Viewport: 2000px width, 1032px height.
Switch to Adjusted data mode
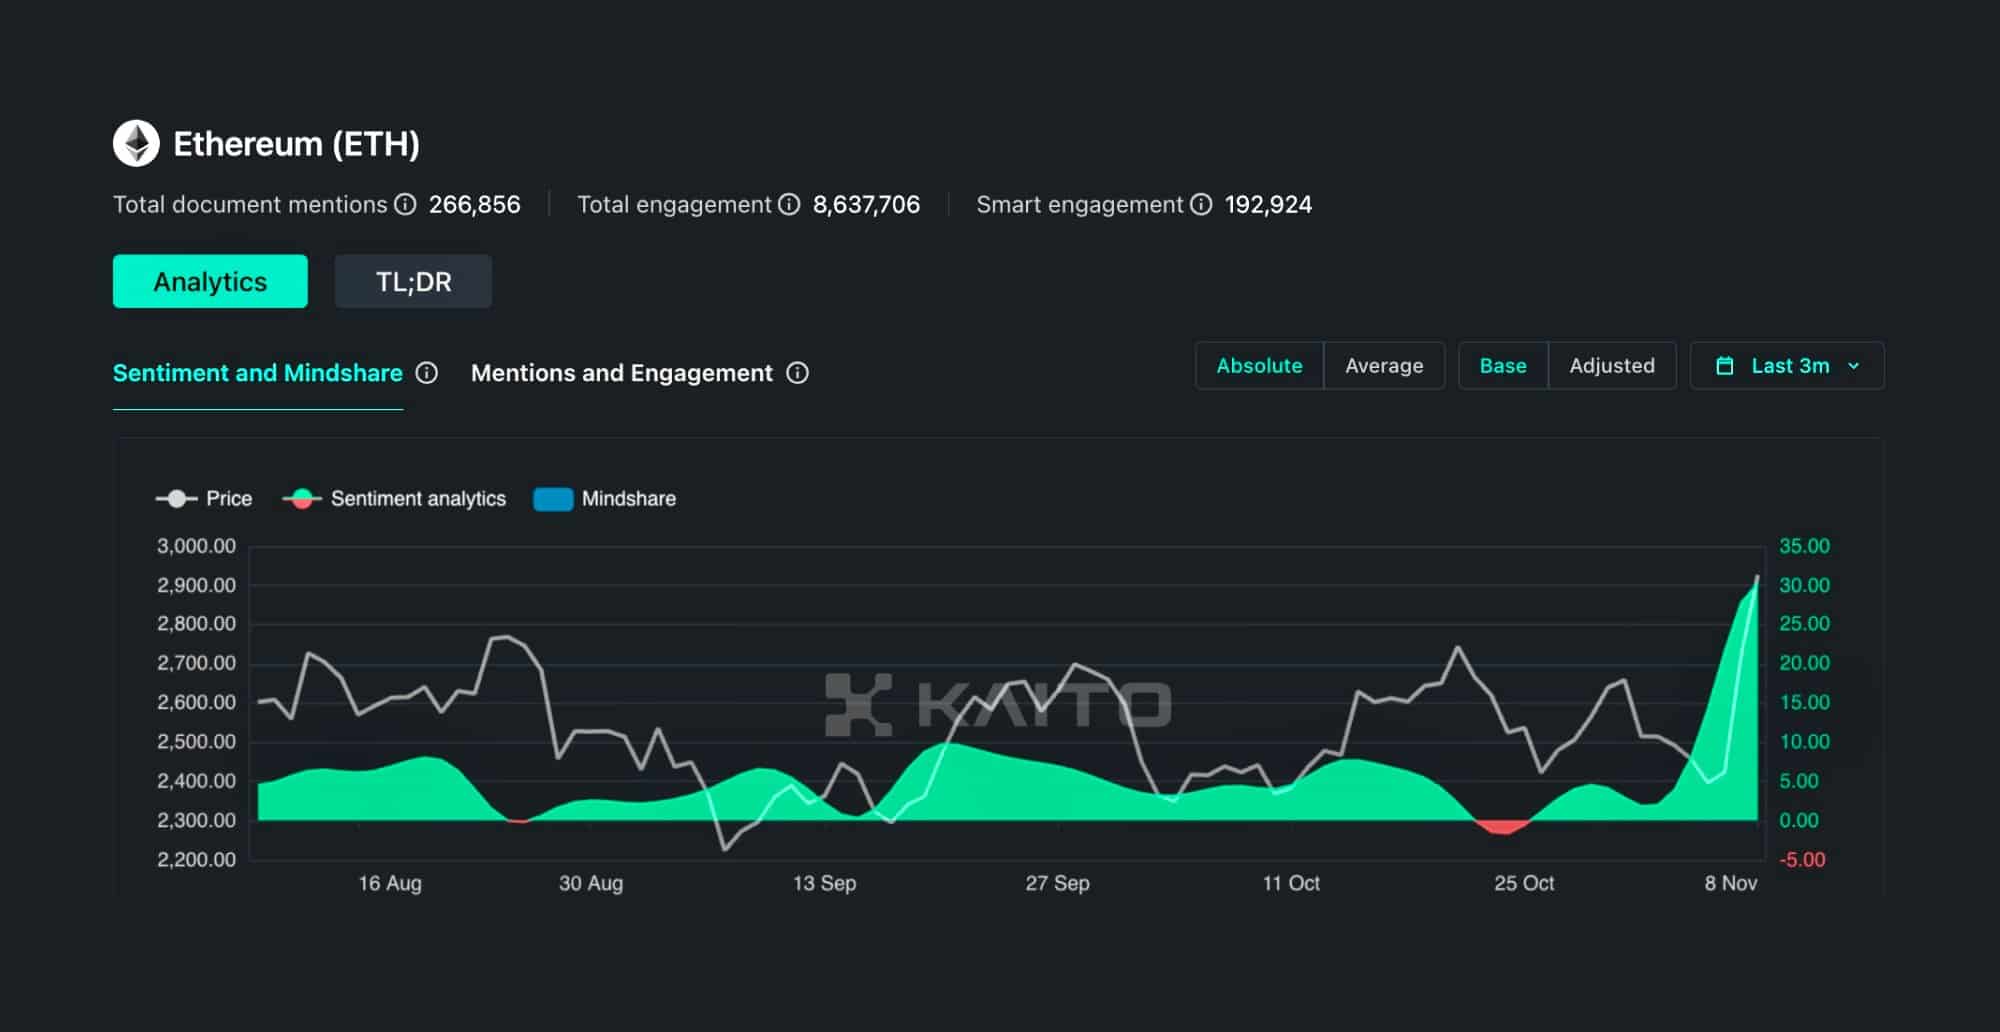(x=1611, y=366)
